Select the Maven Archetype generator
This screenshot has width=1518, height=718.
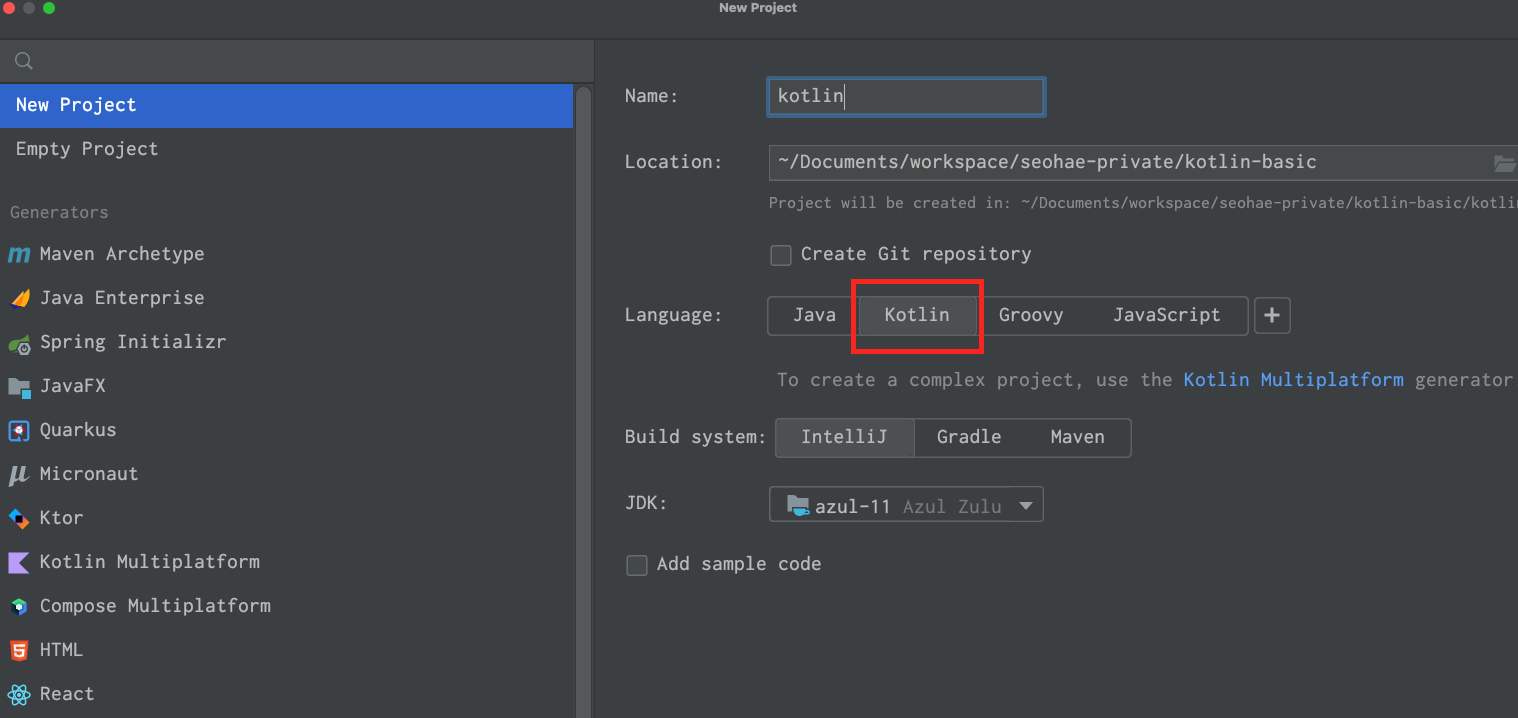pos(286,254)
